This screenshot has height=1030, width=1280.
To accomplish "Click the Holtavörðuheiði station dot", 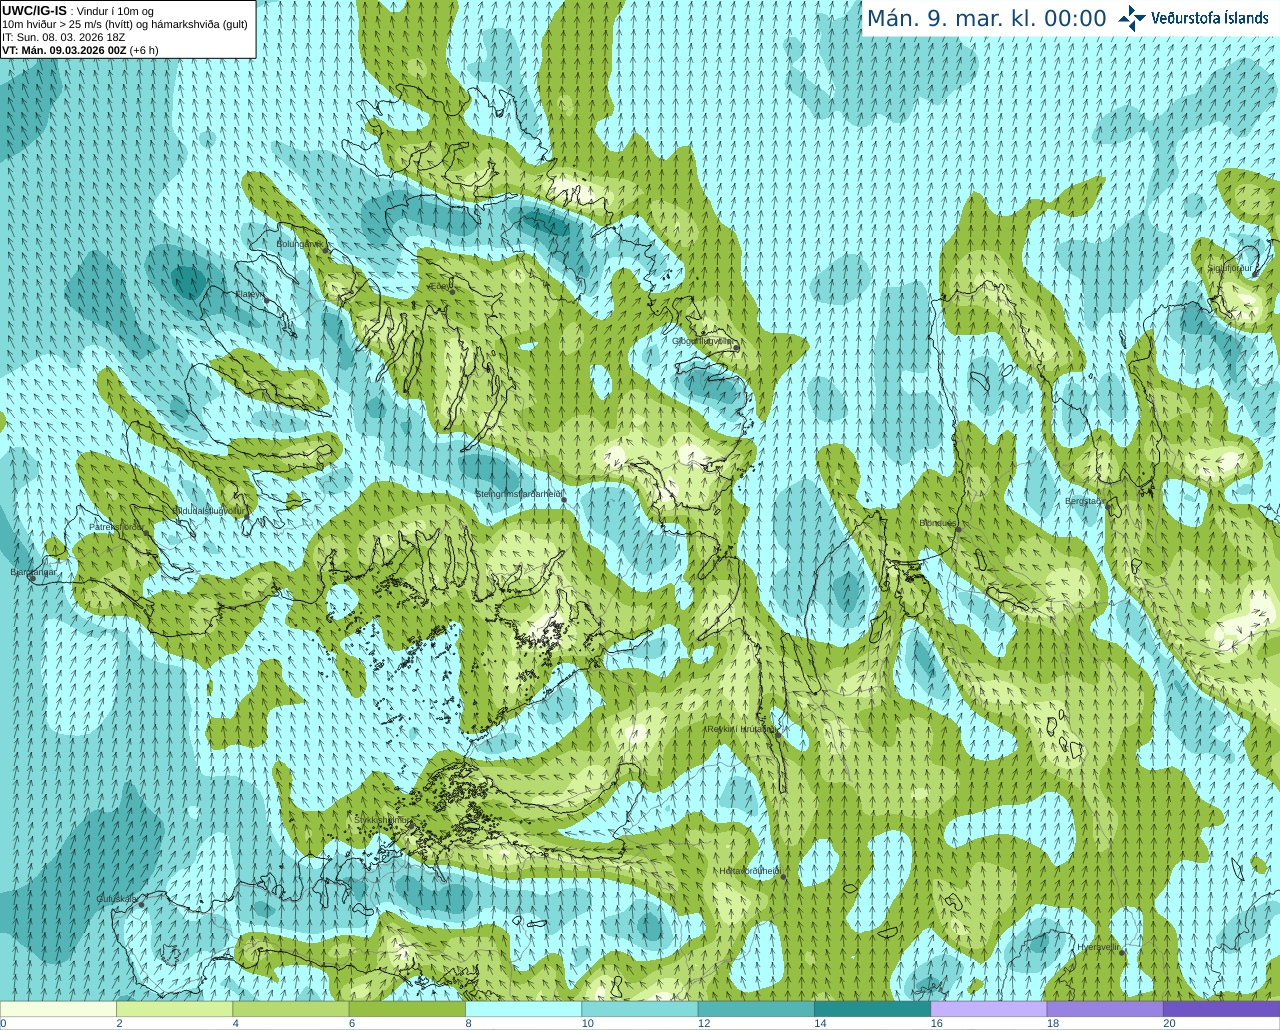I will [x=783, y=877].
